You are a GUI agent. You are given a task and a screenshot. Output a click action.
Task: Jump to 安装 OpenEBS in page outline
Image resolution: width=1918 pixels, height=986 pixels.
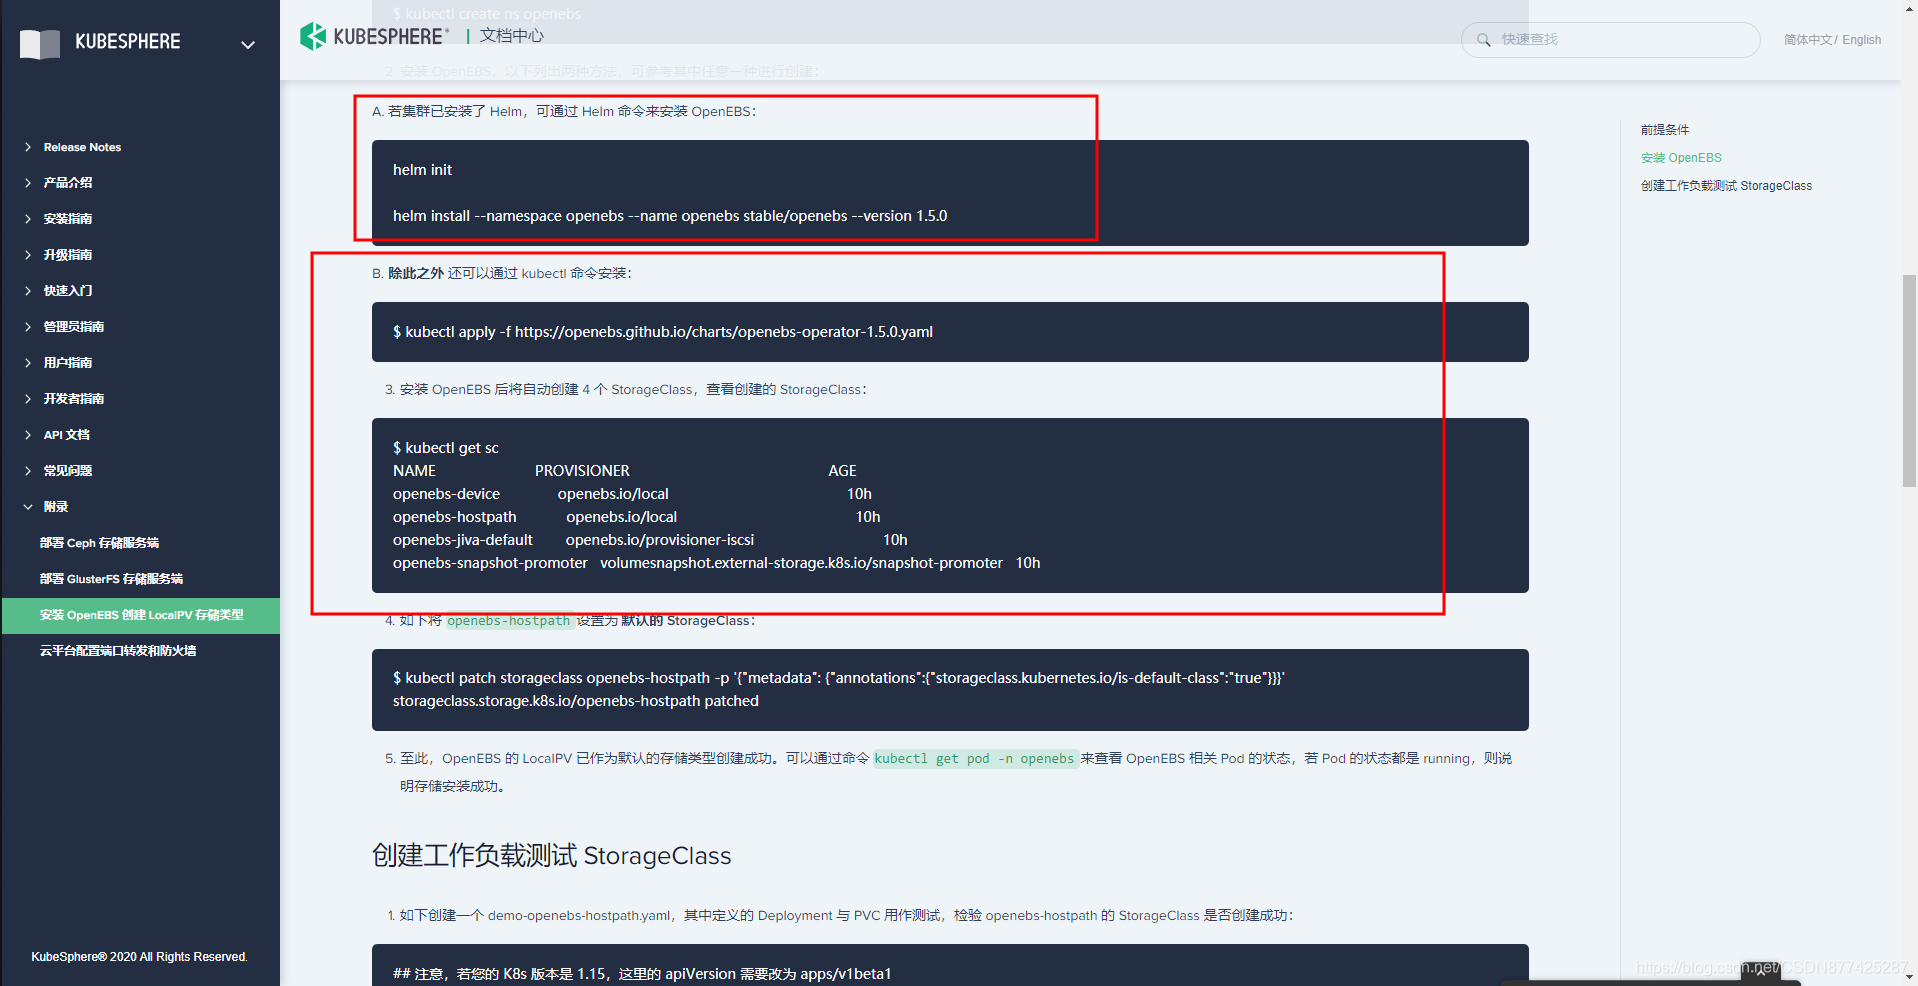[x=1681, y=158]
